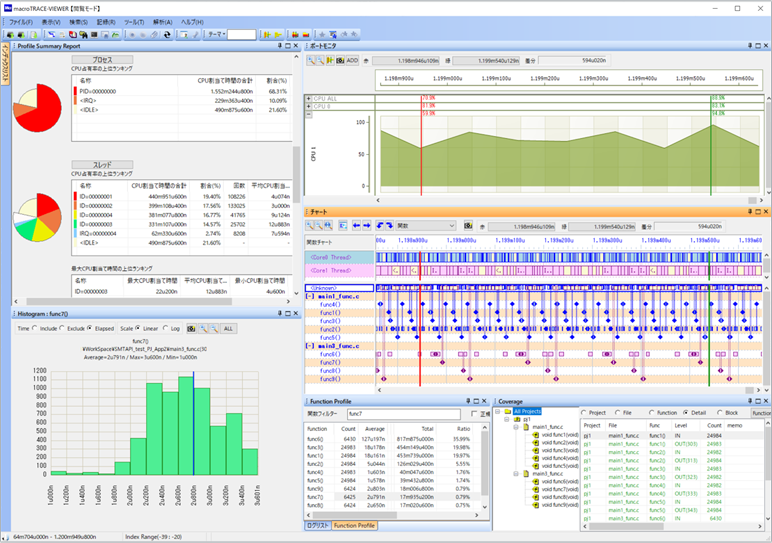Click the refresh arrows icon in main toolbar
Image resolution: width=772 pixels, height=543 pixels.
click(x=165, y=34)
